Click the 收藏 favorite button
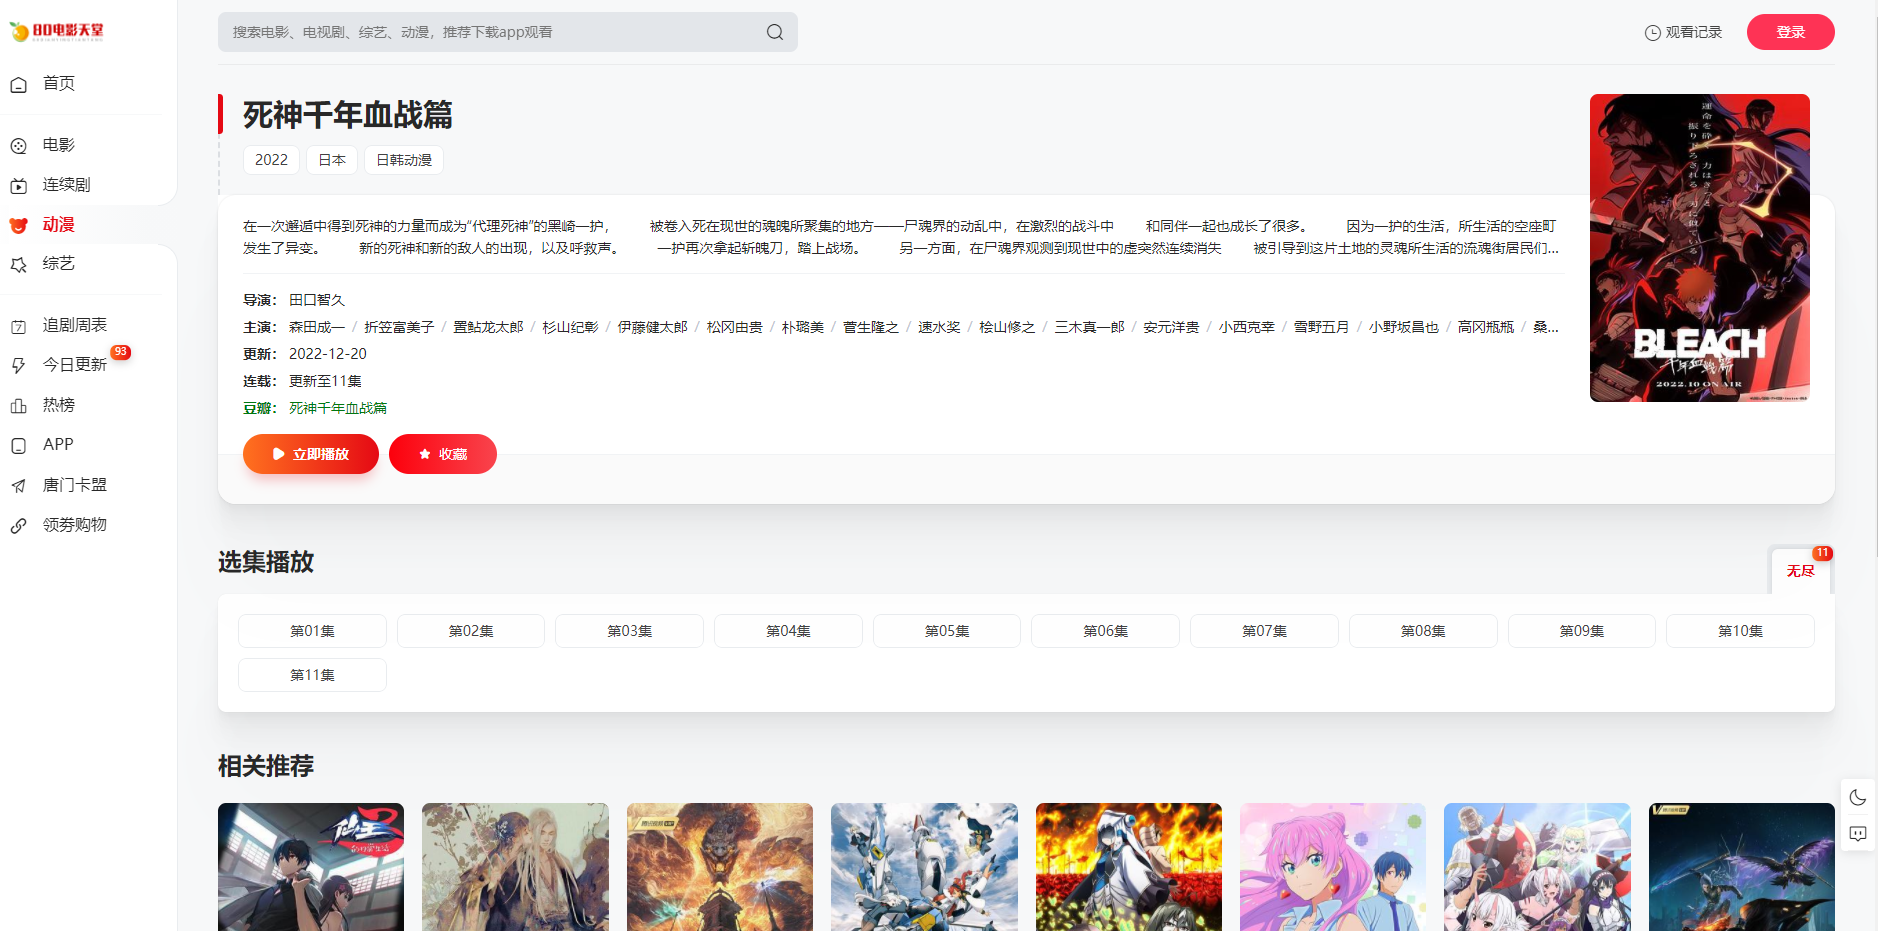Image resolution: width=1878 pixels, height=931 pixels. pos(443,454)
